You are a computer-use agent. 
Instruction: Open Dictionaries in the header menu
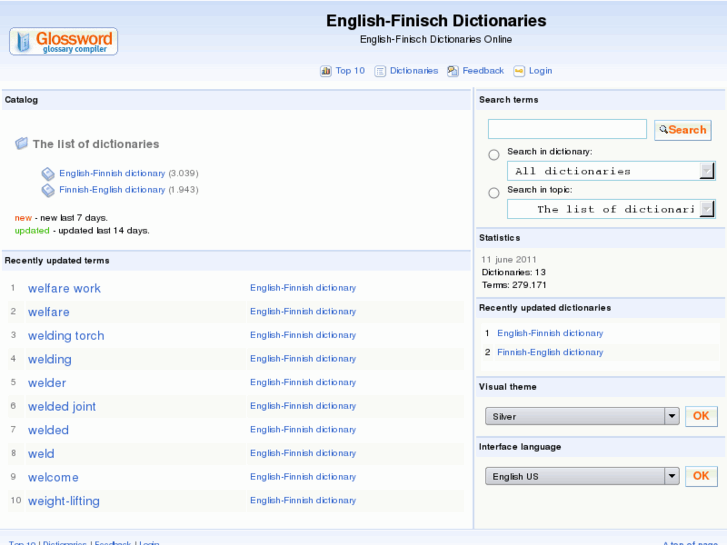pos(414,71)
